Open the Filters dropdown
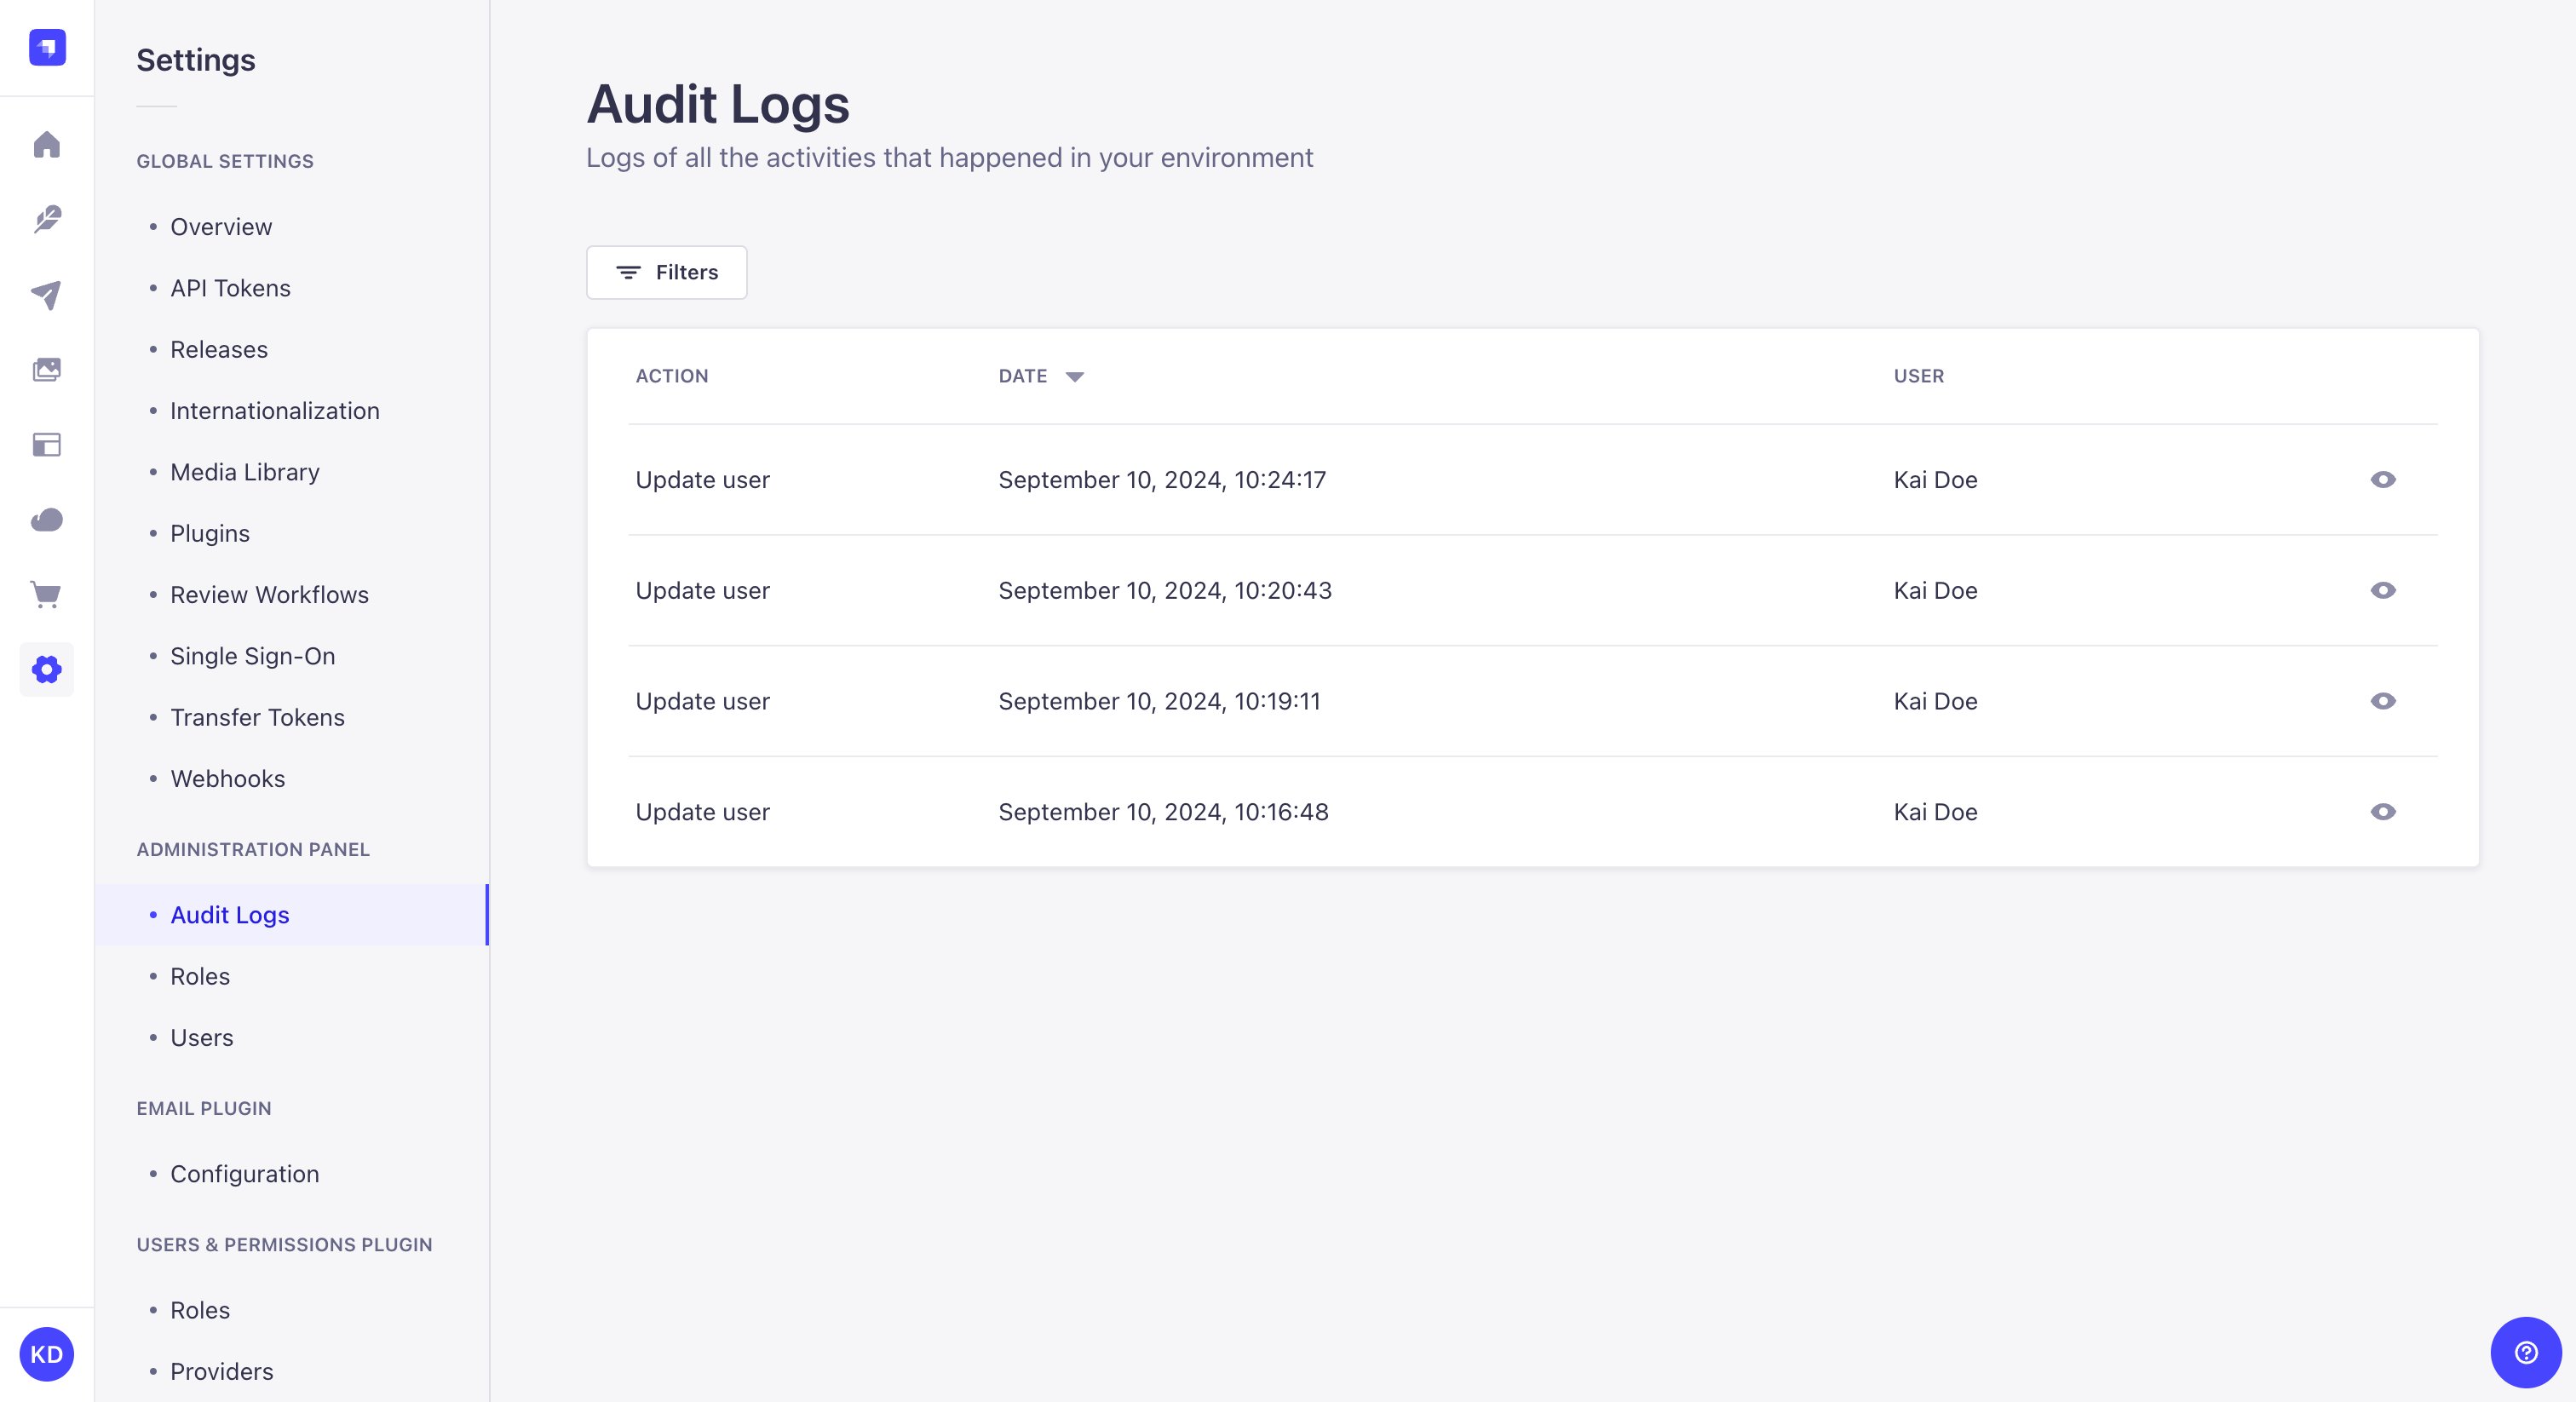 point(666,272)
